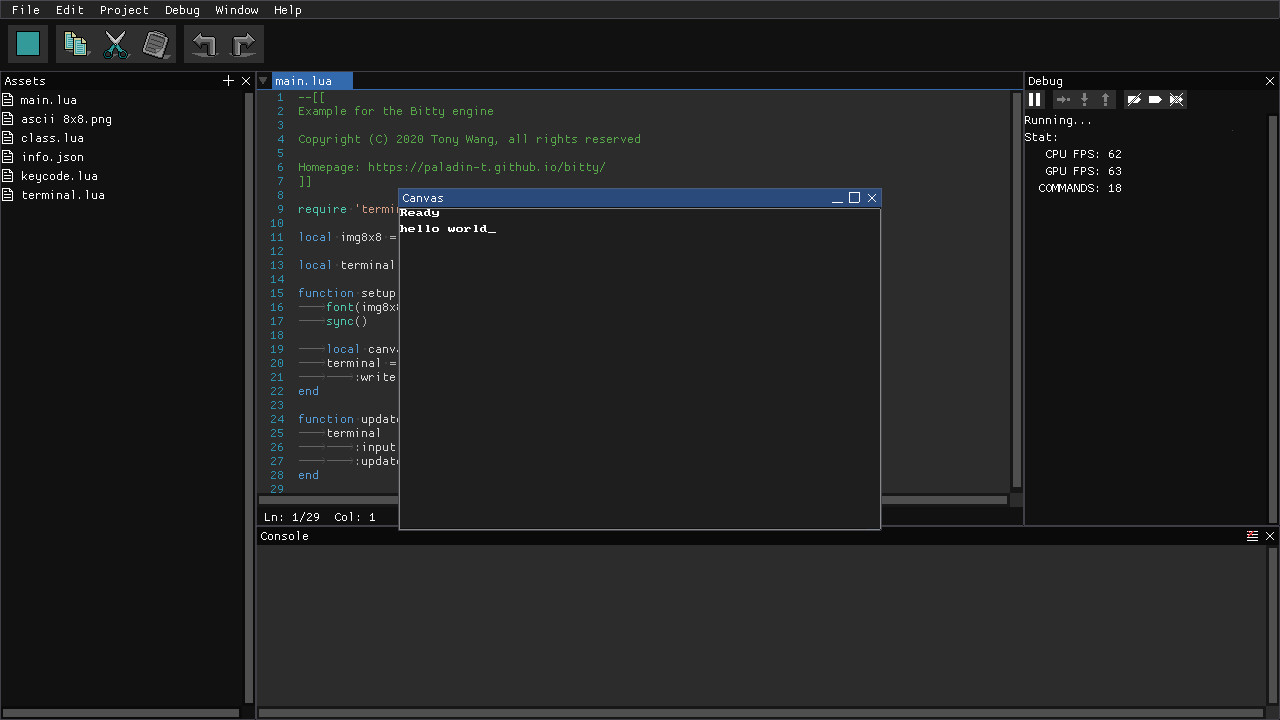Switch to the main.lua tab
Viewport: 1280px width, 720px height.
pyautogui.click(x=310, y=80)
